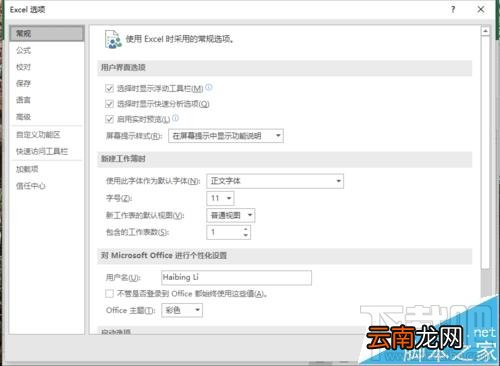
Task: Select the 常规 category in sidebar
Action: point(47,33)
